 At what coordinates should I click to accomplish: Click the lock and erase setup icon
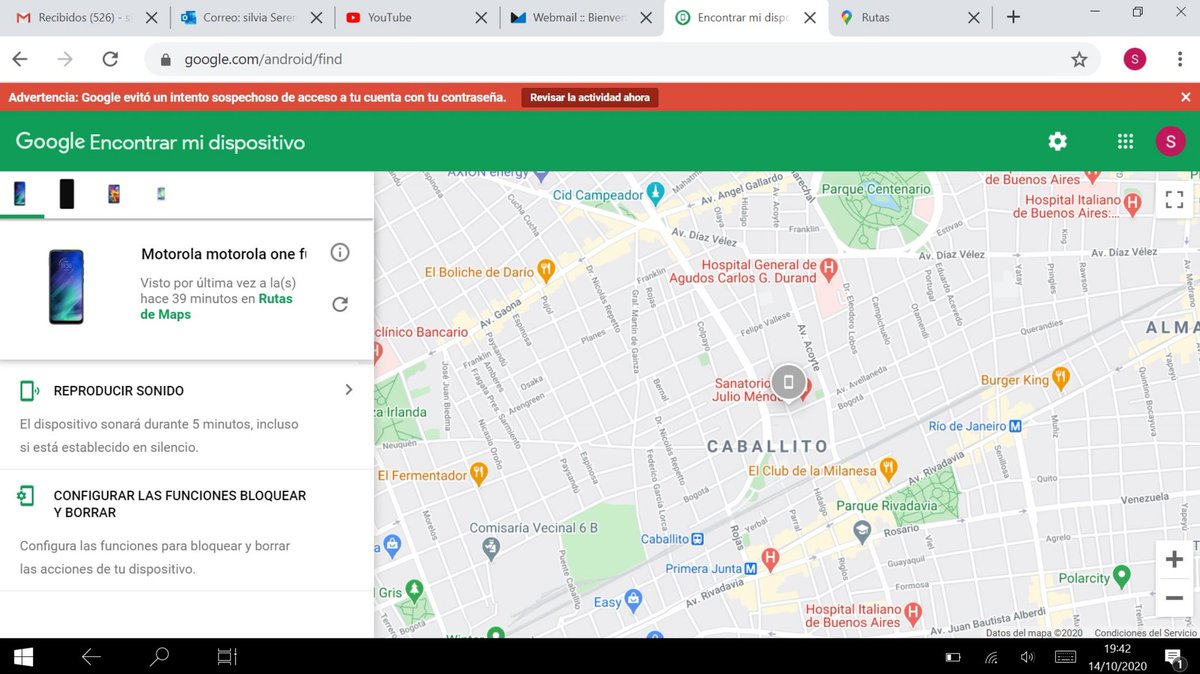click(27, 496)
